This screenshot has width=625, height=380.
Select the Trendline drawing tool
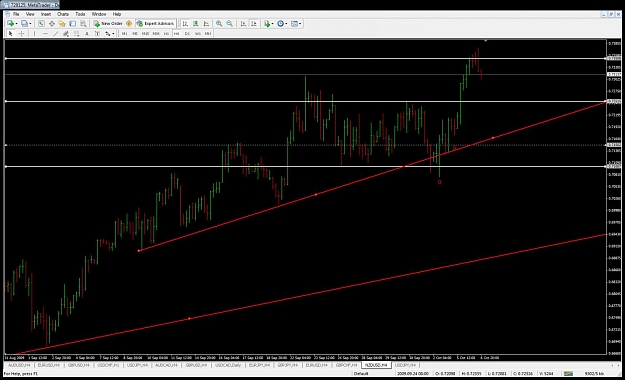pyautogui.click(x=55, y=33)
